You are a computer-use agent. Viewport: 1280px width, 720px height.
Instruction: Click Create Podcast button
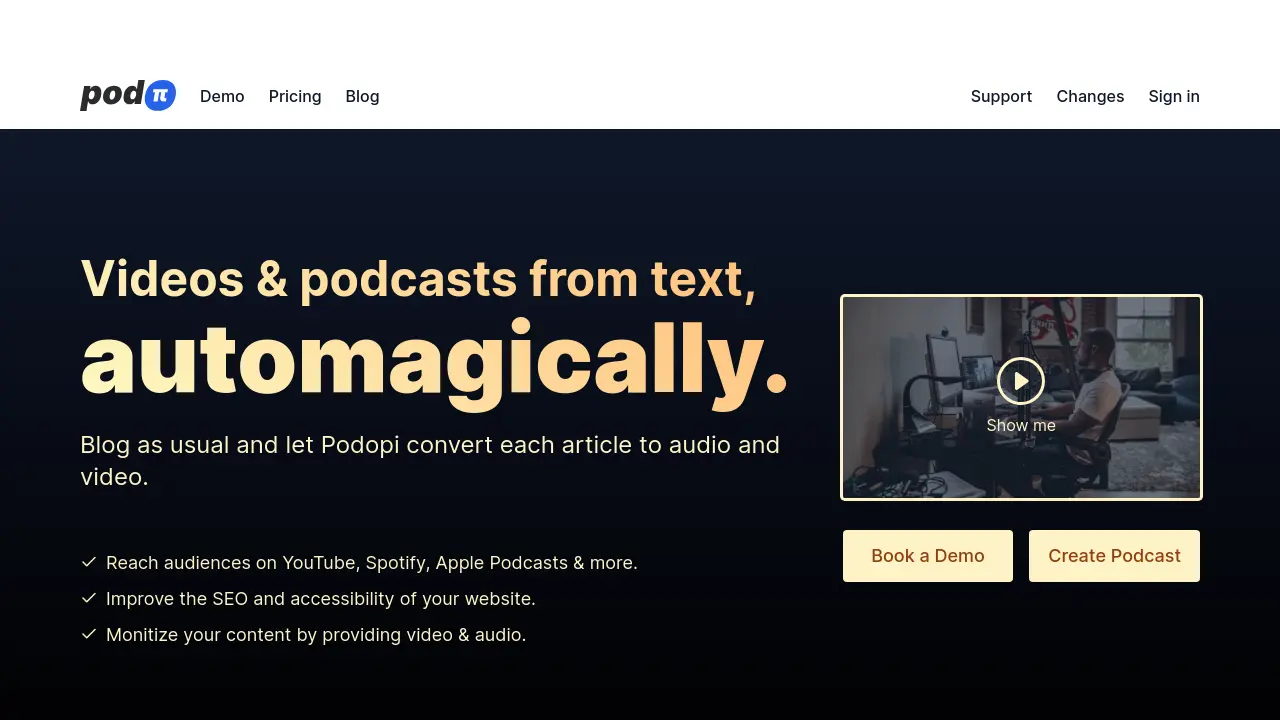1114,556
